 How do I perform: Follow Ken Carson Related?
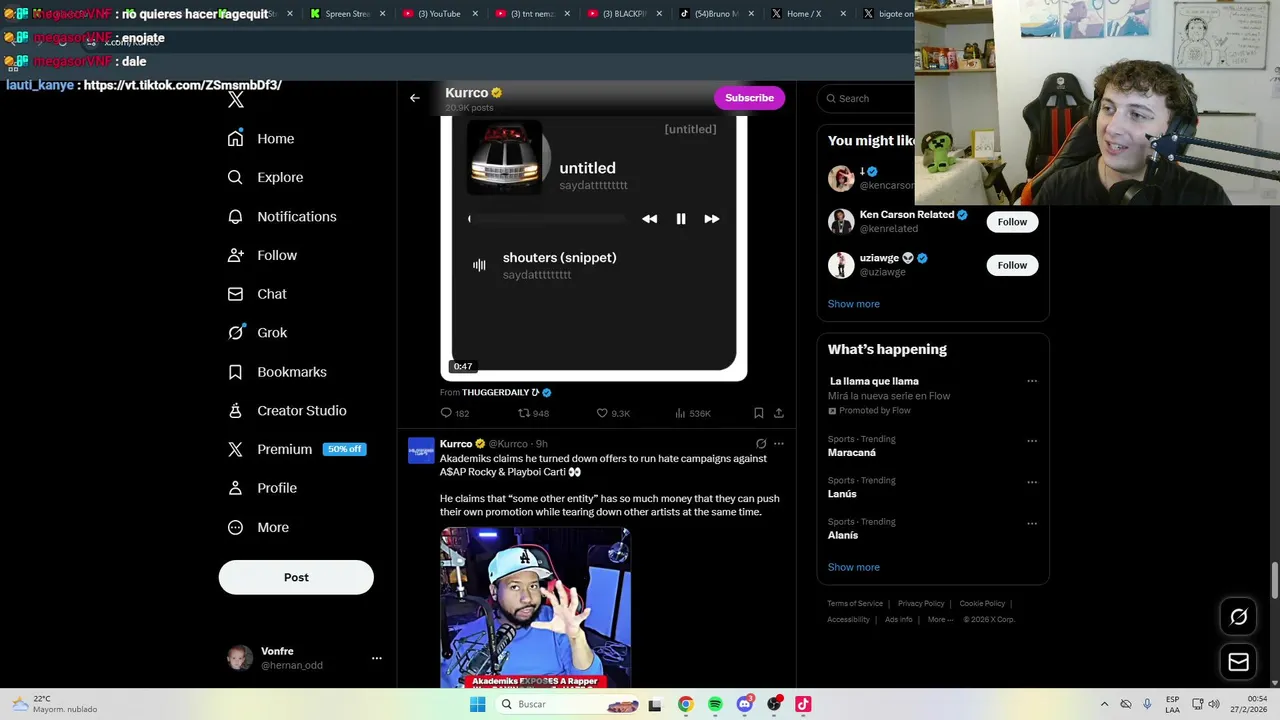pos(1012,222)
